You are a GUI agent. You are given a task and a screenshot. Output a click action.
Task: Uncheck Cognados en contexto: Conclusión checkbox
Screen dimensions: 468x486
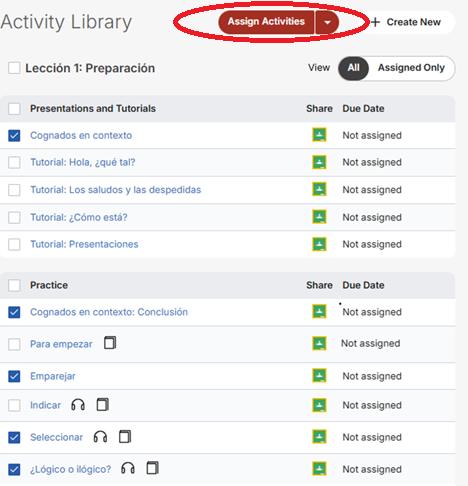tap(14, 312)
